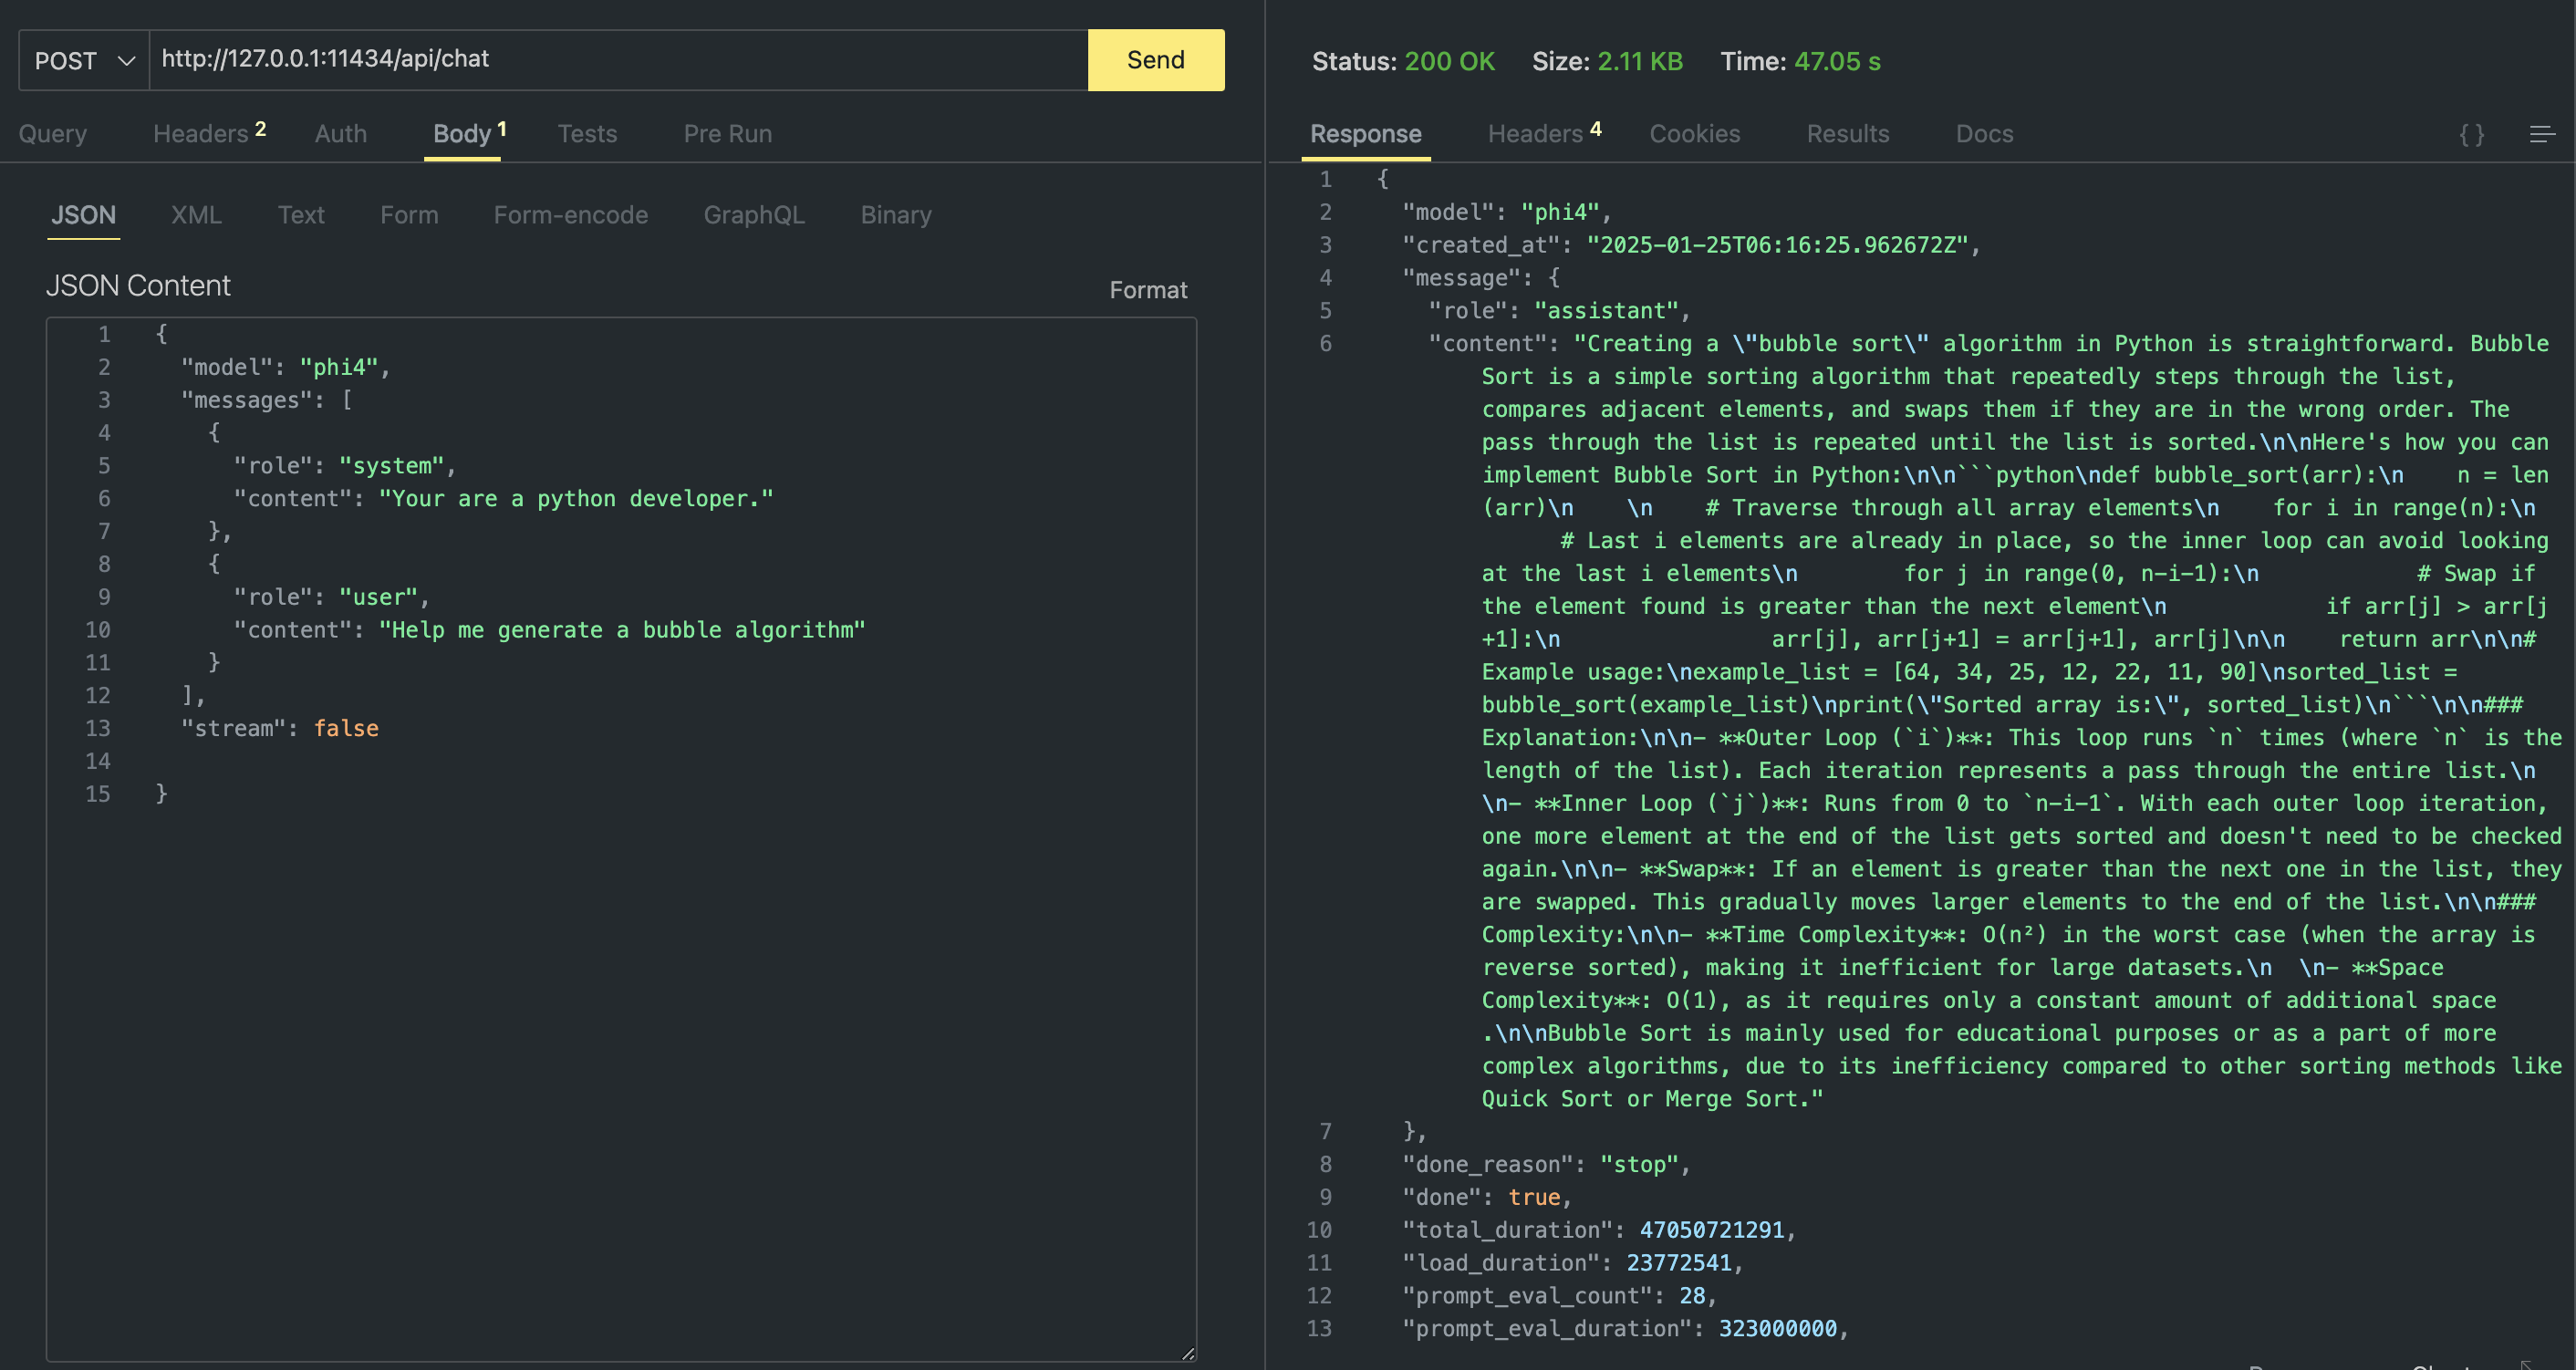Image resolution: width=2576 pixels, height=1370 pixels.
Task: Select the Body tab
Action: click(469, 133)
